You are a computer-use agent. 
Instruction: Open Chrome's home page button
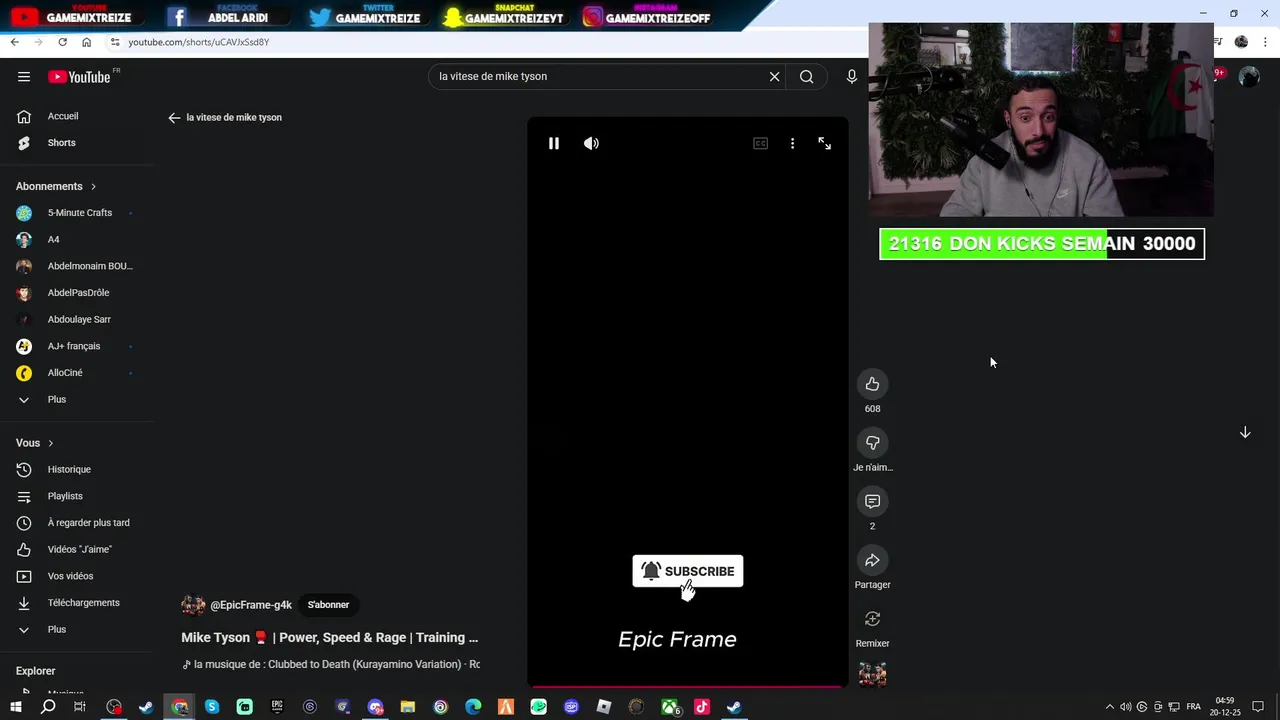[x=86, y=42]
